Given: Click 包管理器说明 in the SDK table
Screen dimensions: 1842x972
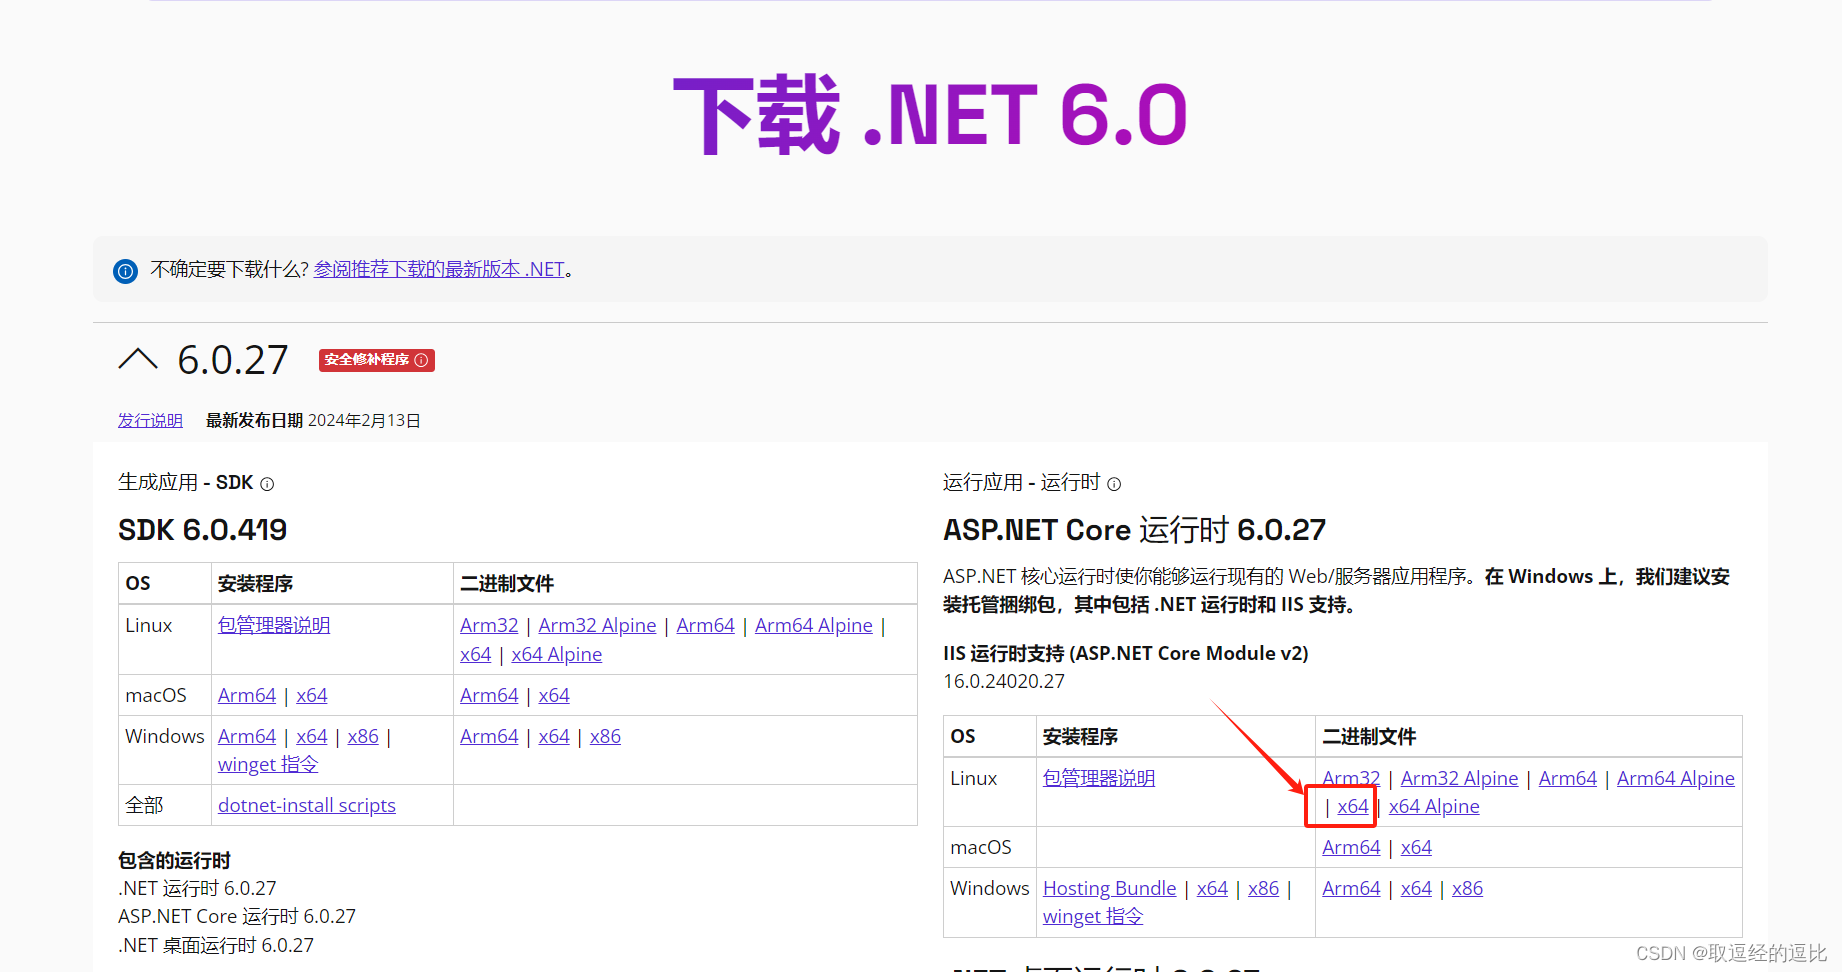Looking at the screenshot, I should [x=272, y=625].
